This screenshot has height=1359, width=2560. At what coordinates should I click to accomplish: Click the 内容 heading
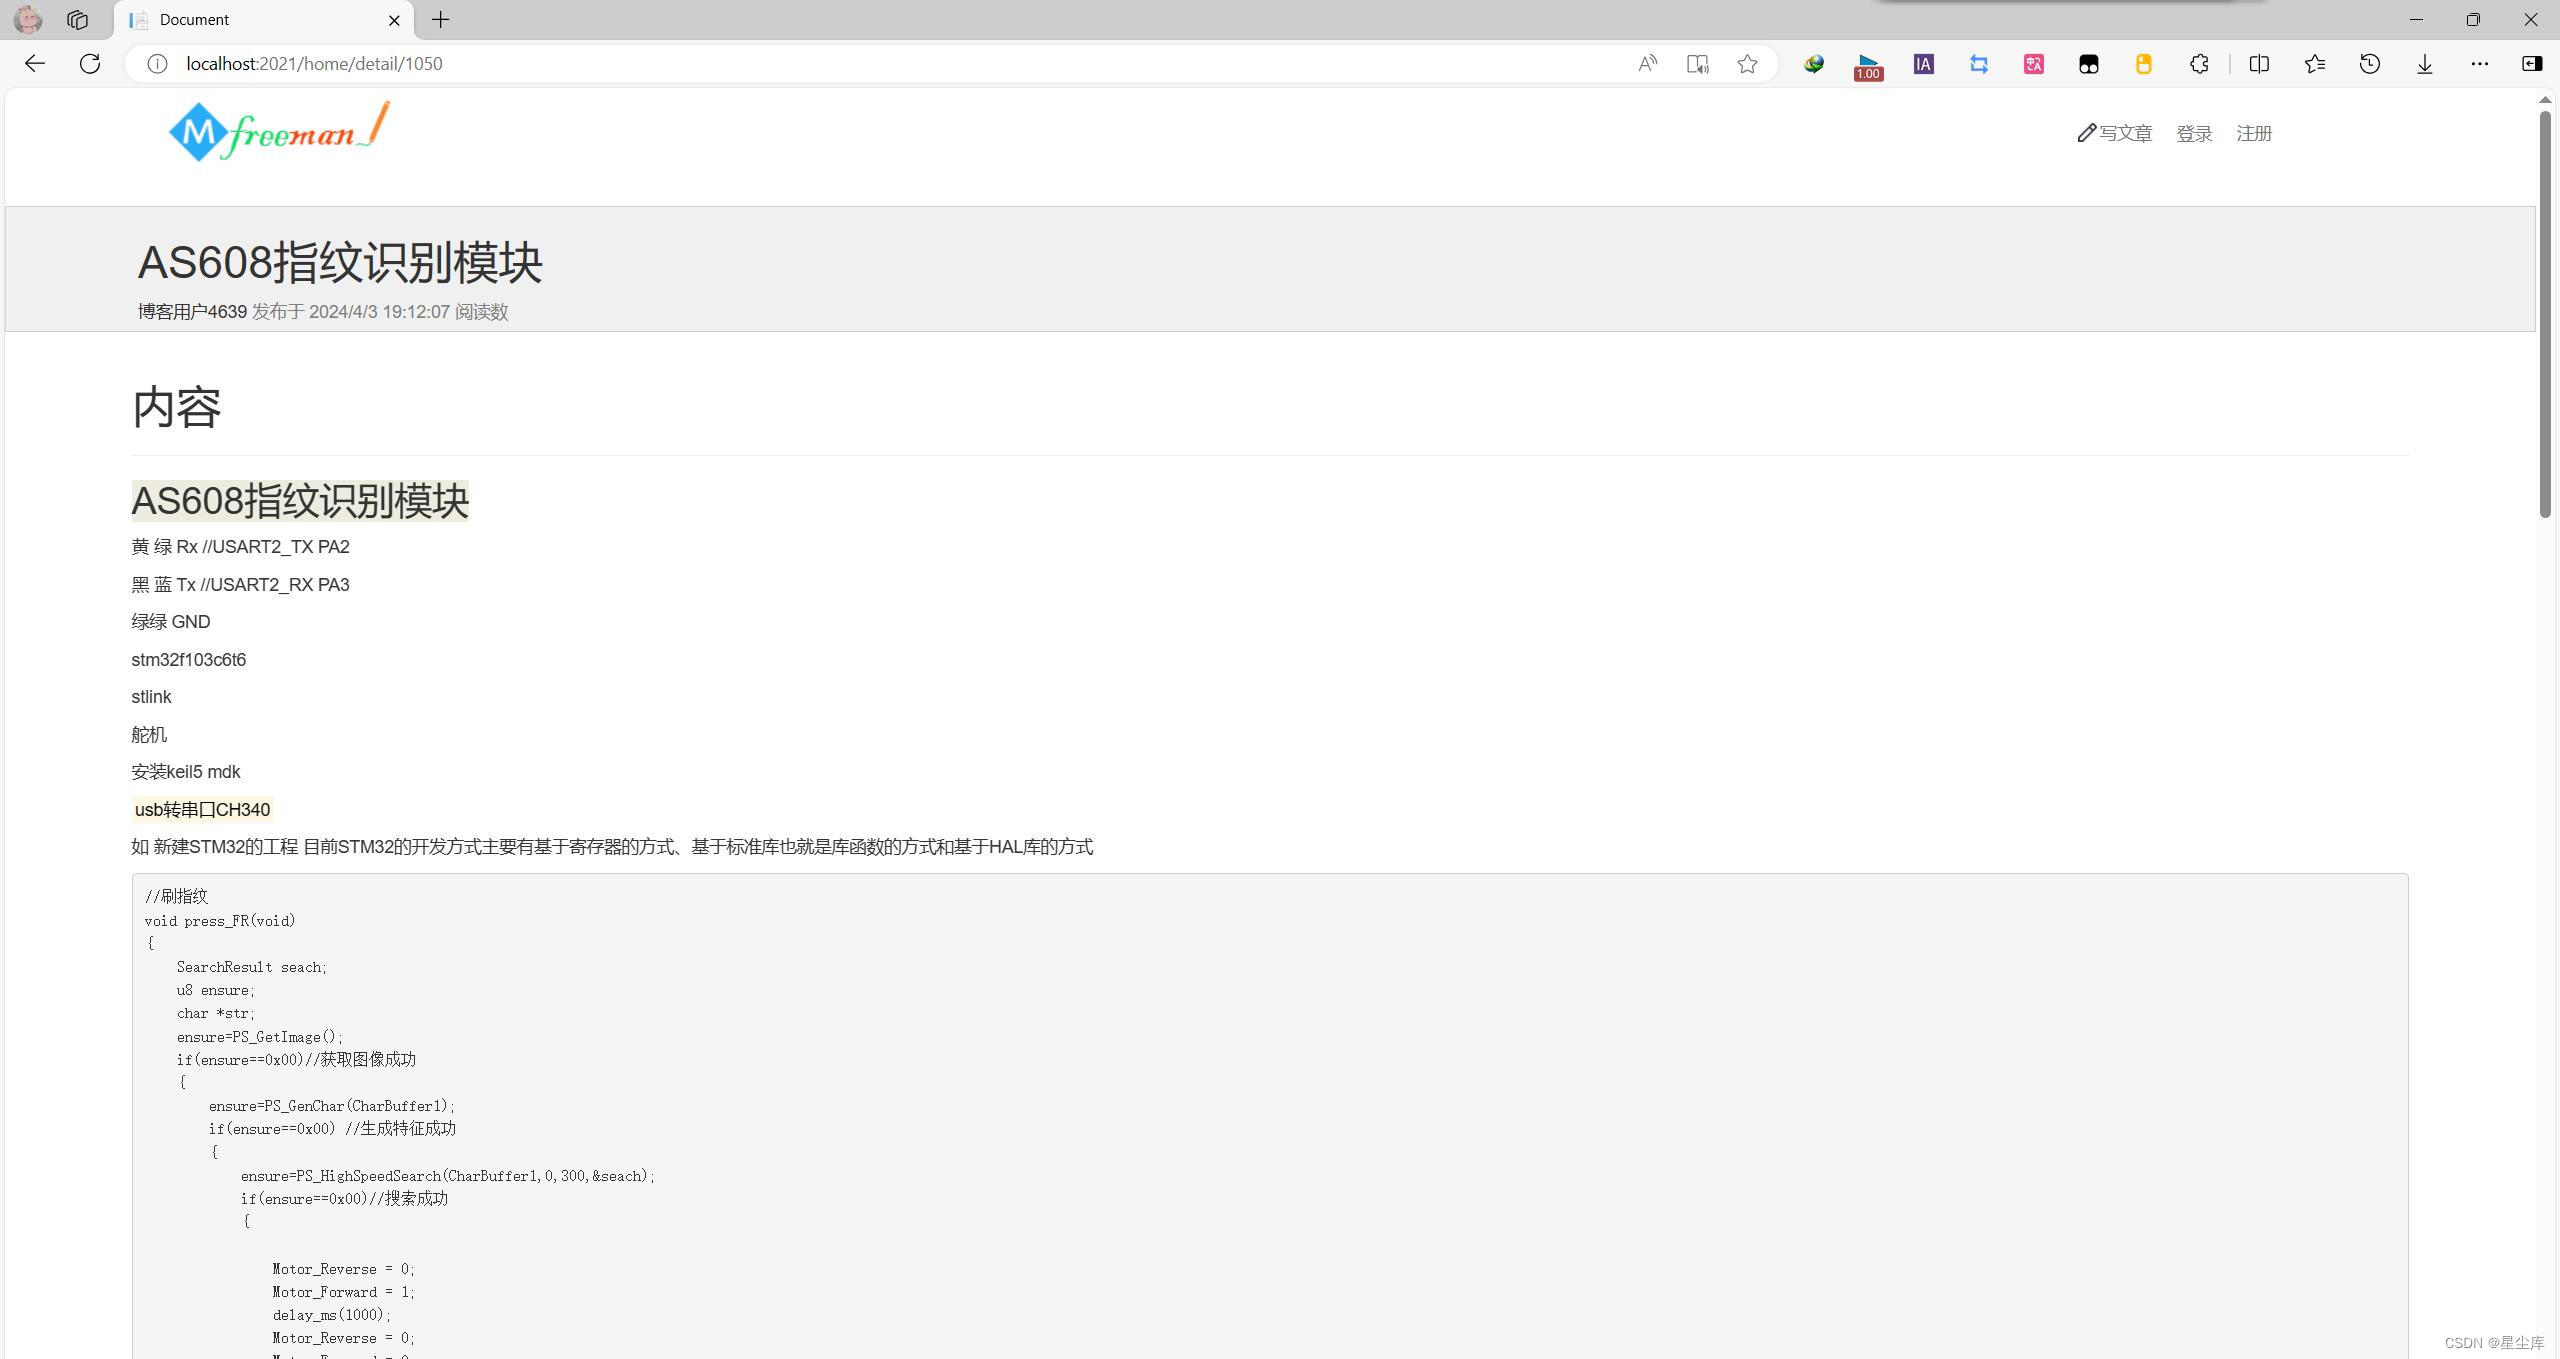pos(177,407)
